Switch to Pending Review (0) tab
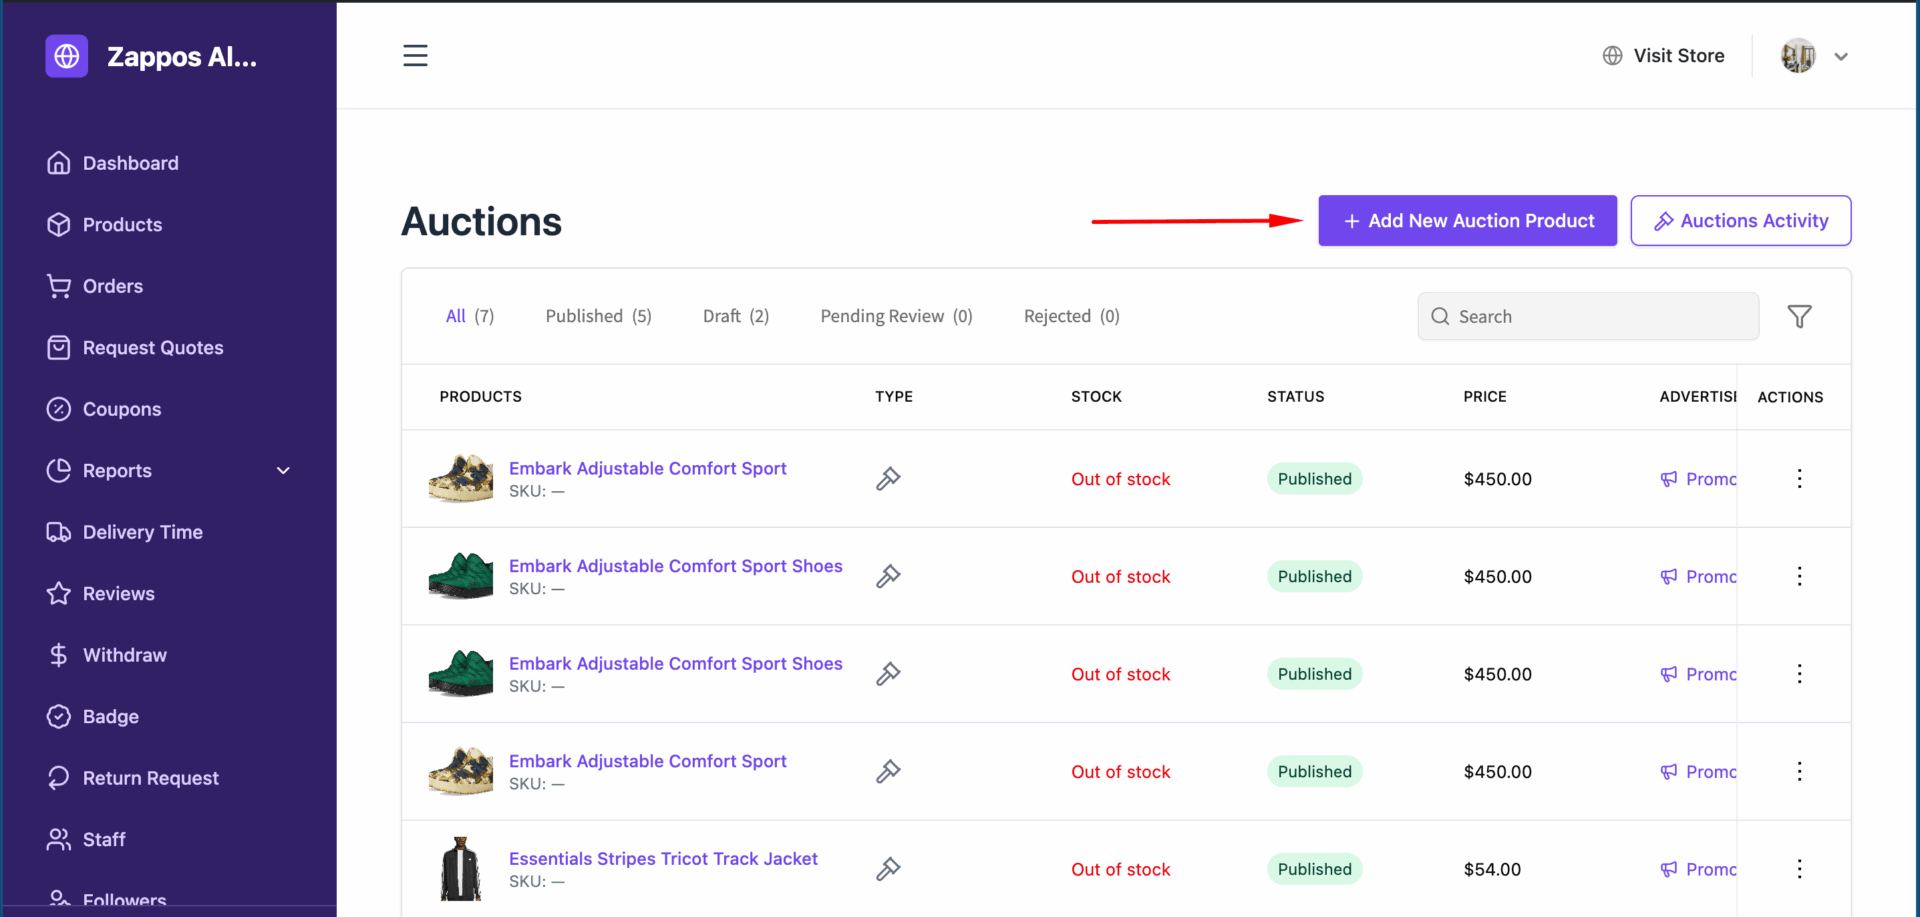Image resolution: width=1920 pixels, height=917 pixels. point(896,316)
